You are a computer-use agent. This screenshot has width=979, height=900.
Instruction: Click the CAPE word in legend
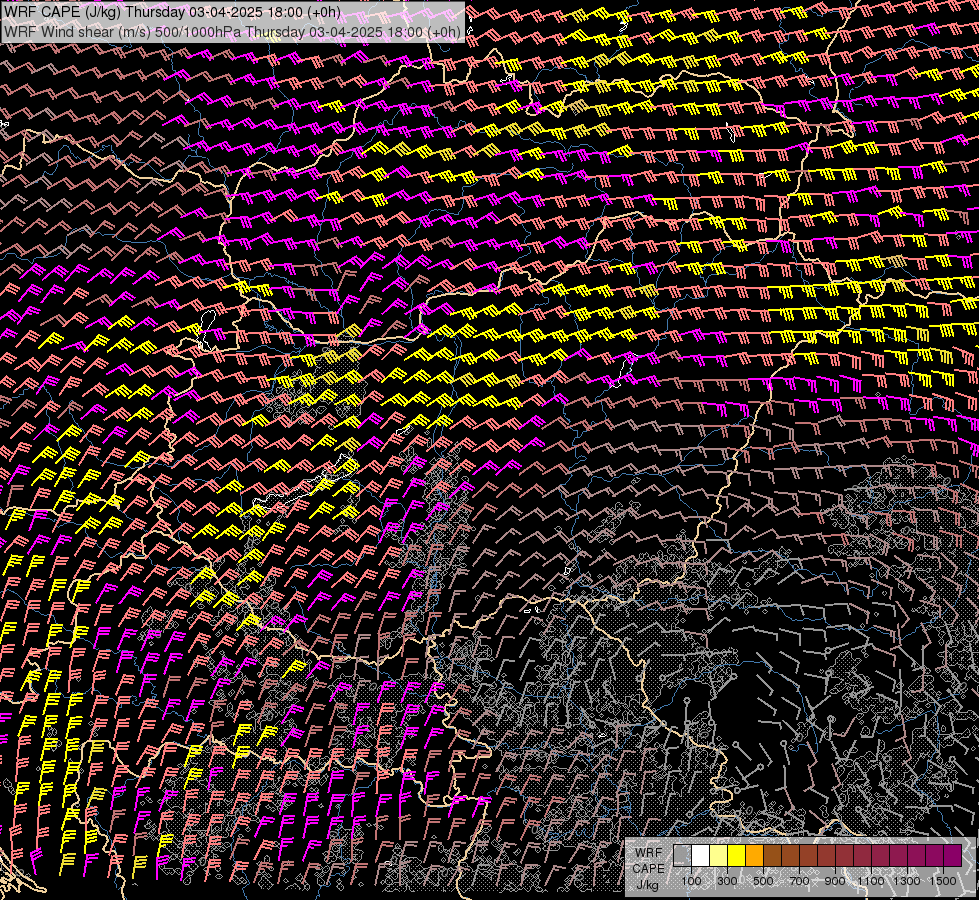tap(648, 868)
